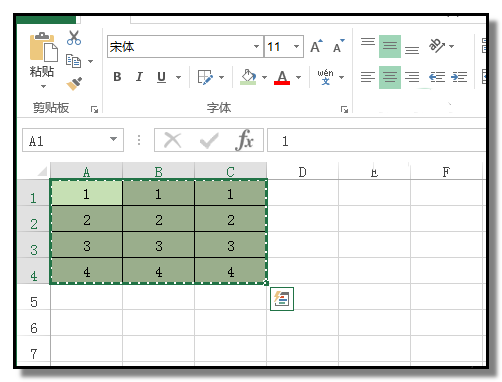Image resolution: width=502 pixels, height=382 pixels.
Task: Open Insert Function fx
Action: [x=245, y=140]
